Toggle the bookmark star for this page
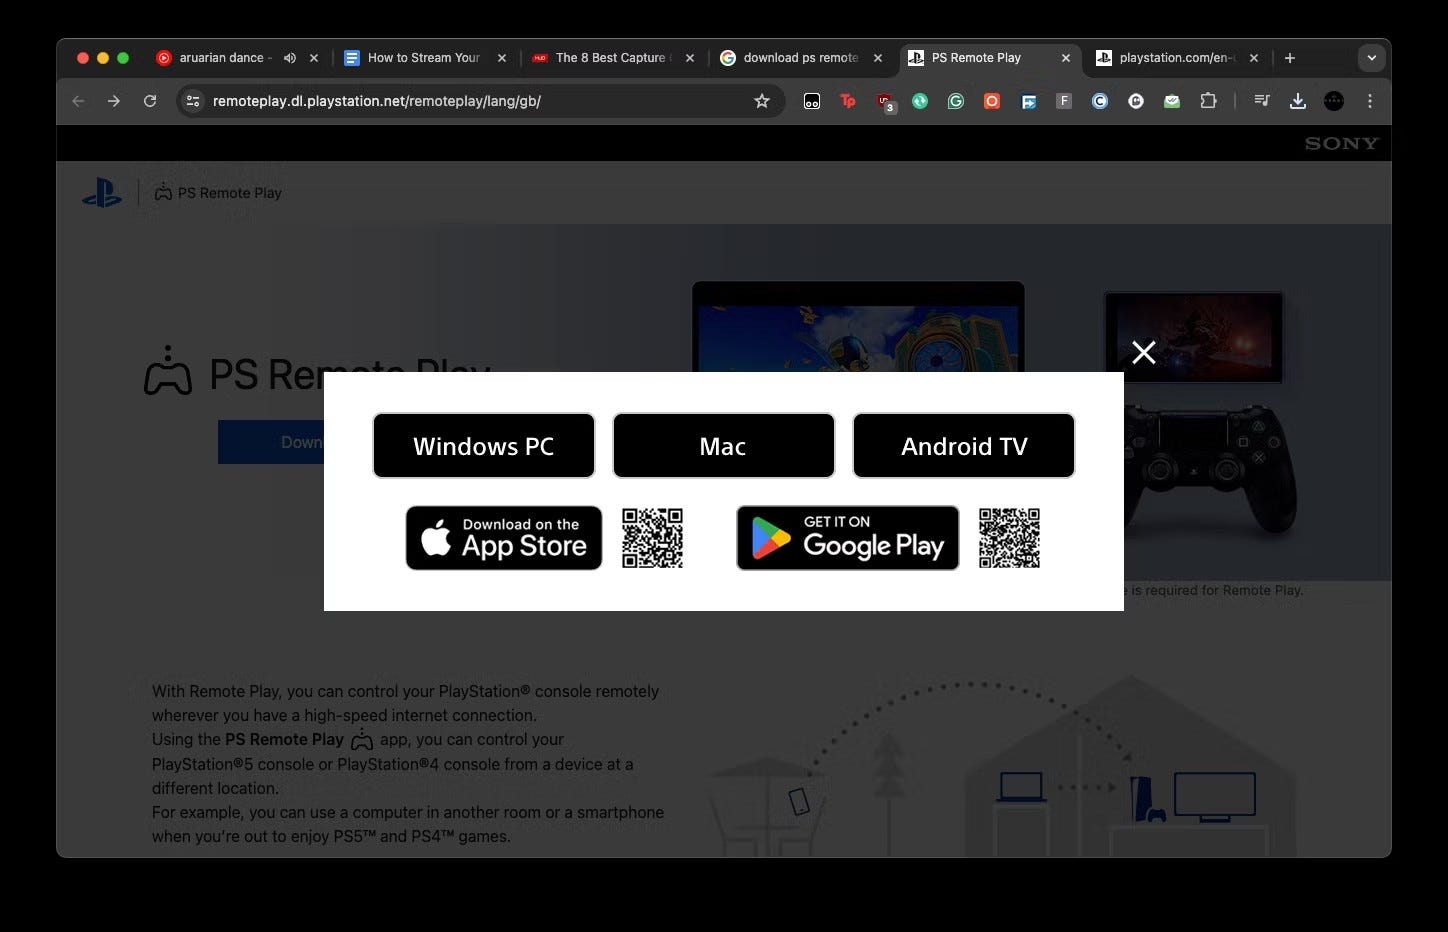 [x=762, y=100]
